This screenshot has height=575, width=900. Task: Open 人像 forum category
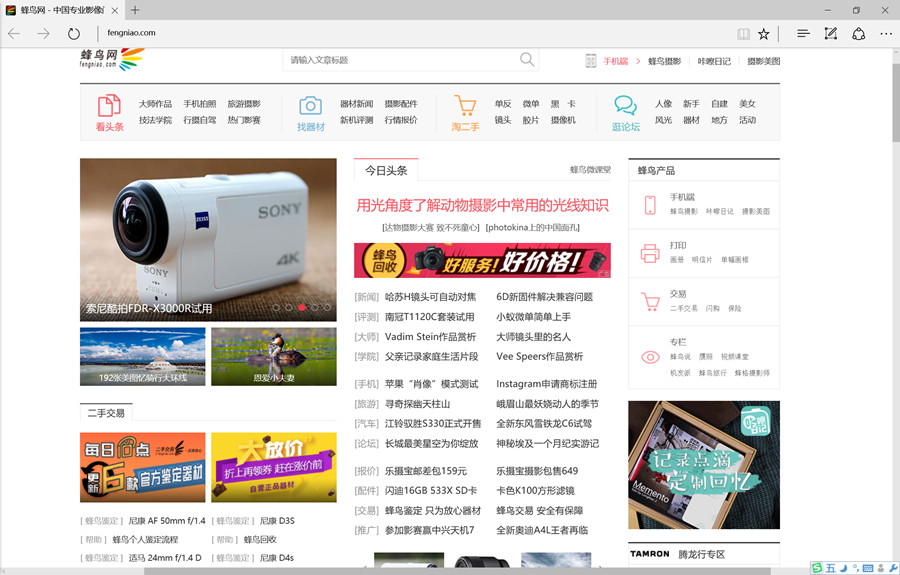click(x=664, y=104)
